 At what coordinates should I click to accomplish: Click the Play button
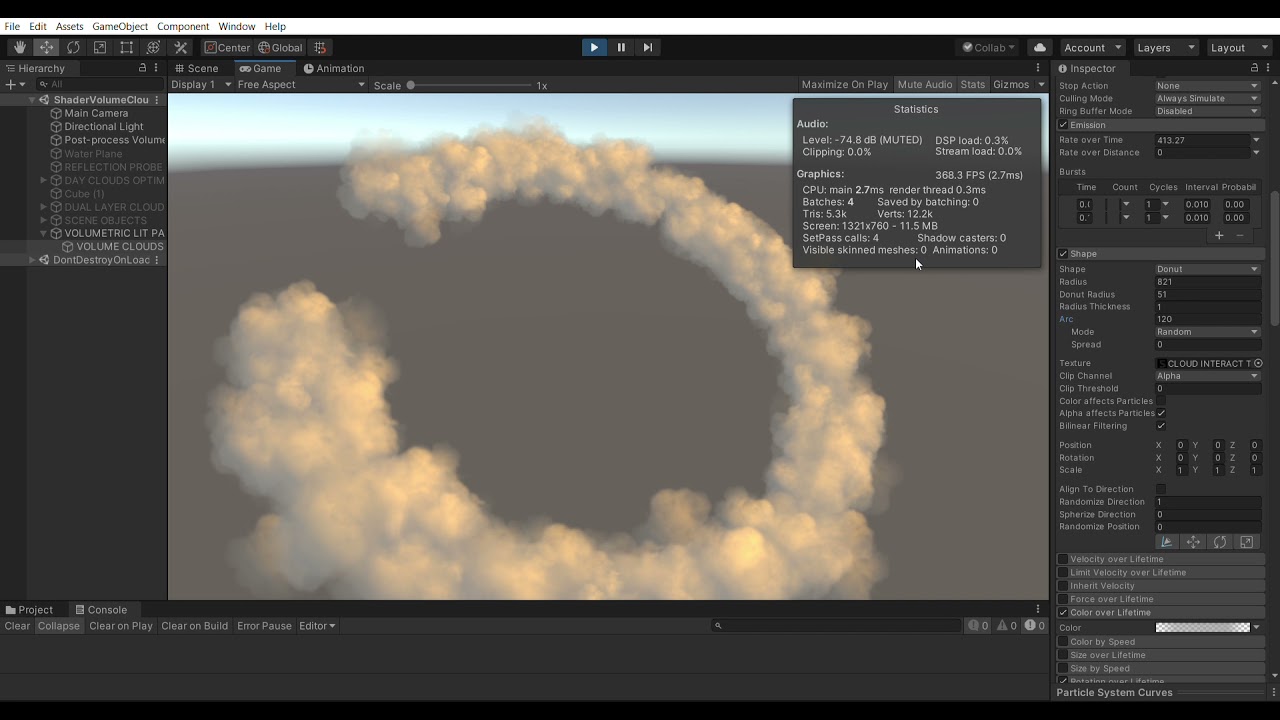click(594, 47)
